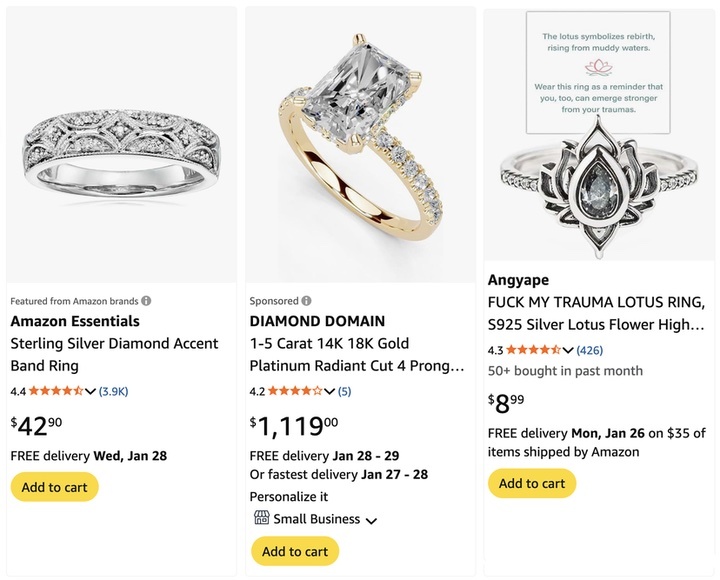Add Amazon Essentials band ring to cart
720x580 pixels.
[x=54, y=487]
